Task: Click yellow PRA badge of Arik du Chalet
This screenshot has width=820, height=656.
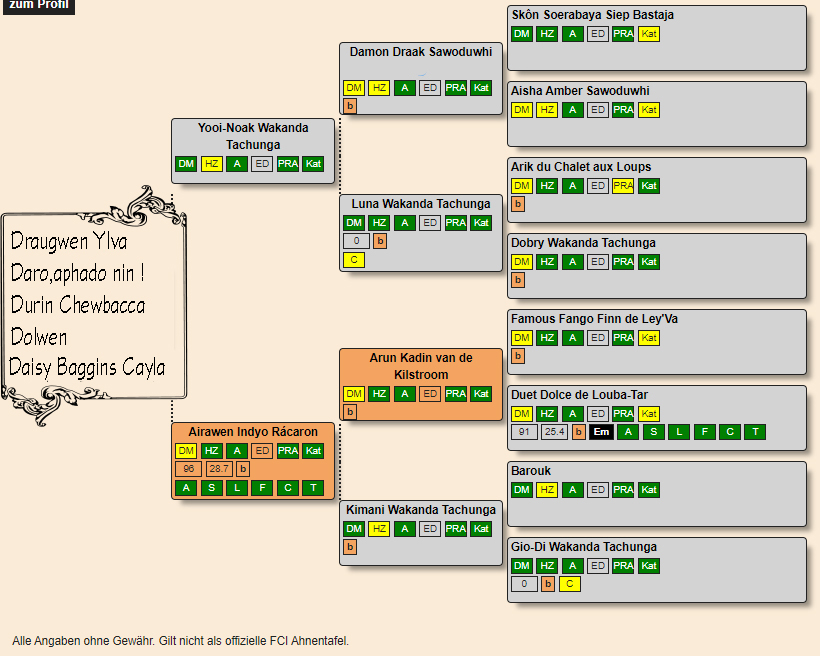Action: pyautogui.click(x=623, y=186)
